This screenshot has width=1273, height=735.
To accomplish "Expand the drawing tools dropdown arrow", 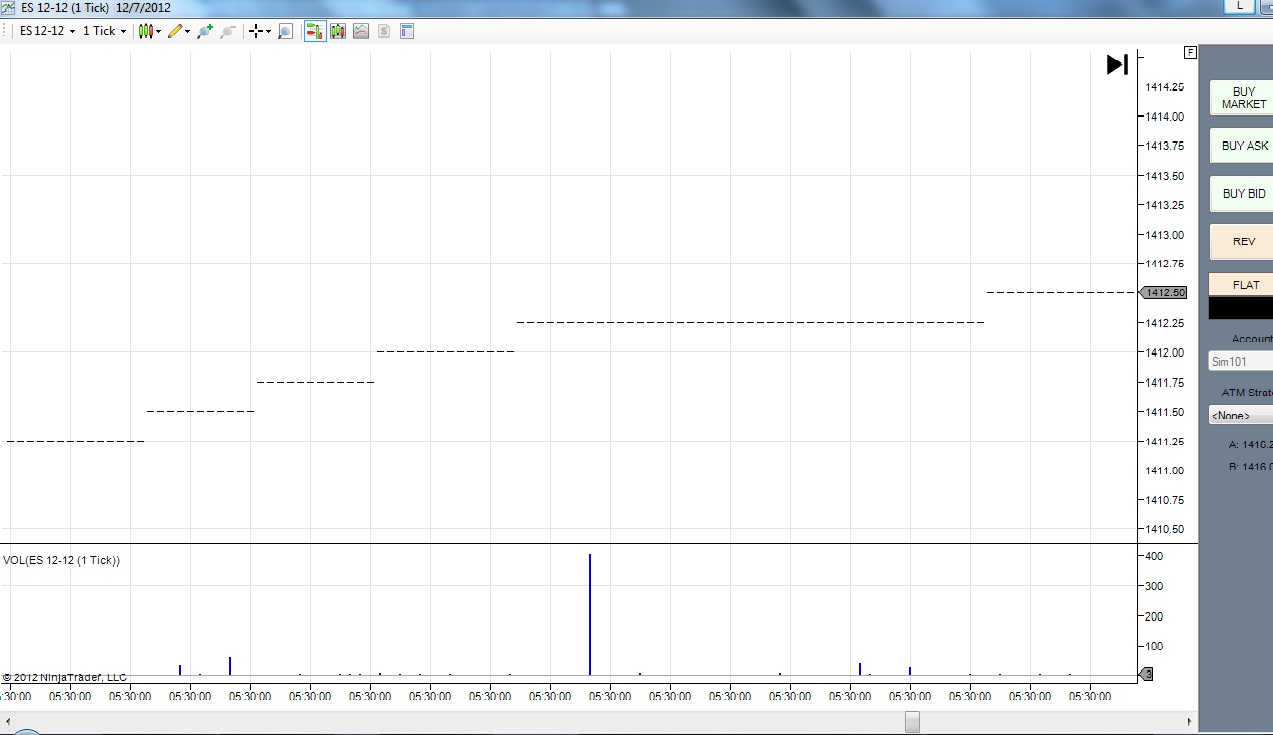I will [x=187, y=32].
